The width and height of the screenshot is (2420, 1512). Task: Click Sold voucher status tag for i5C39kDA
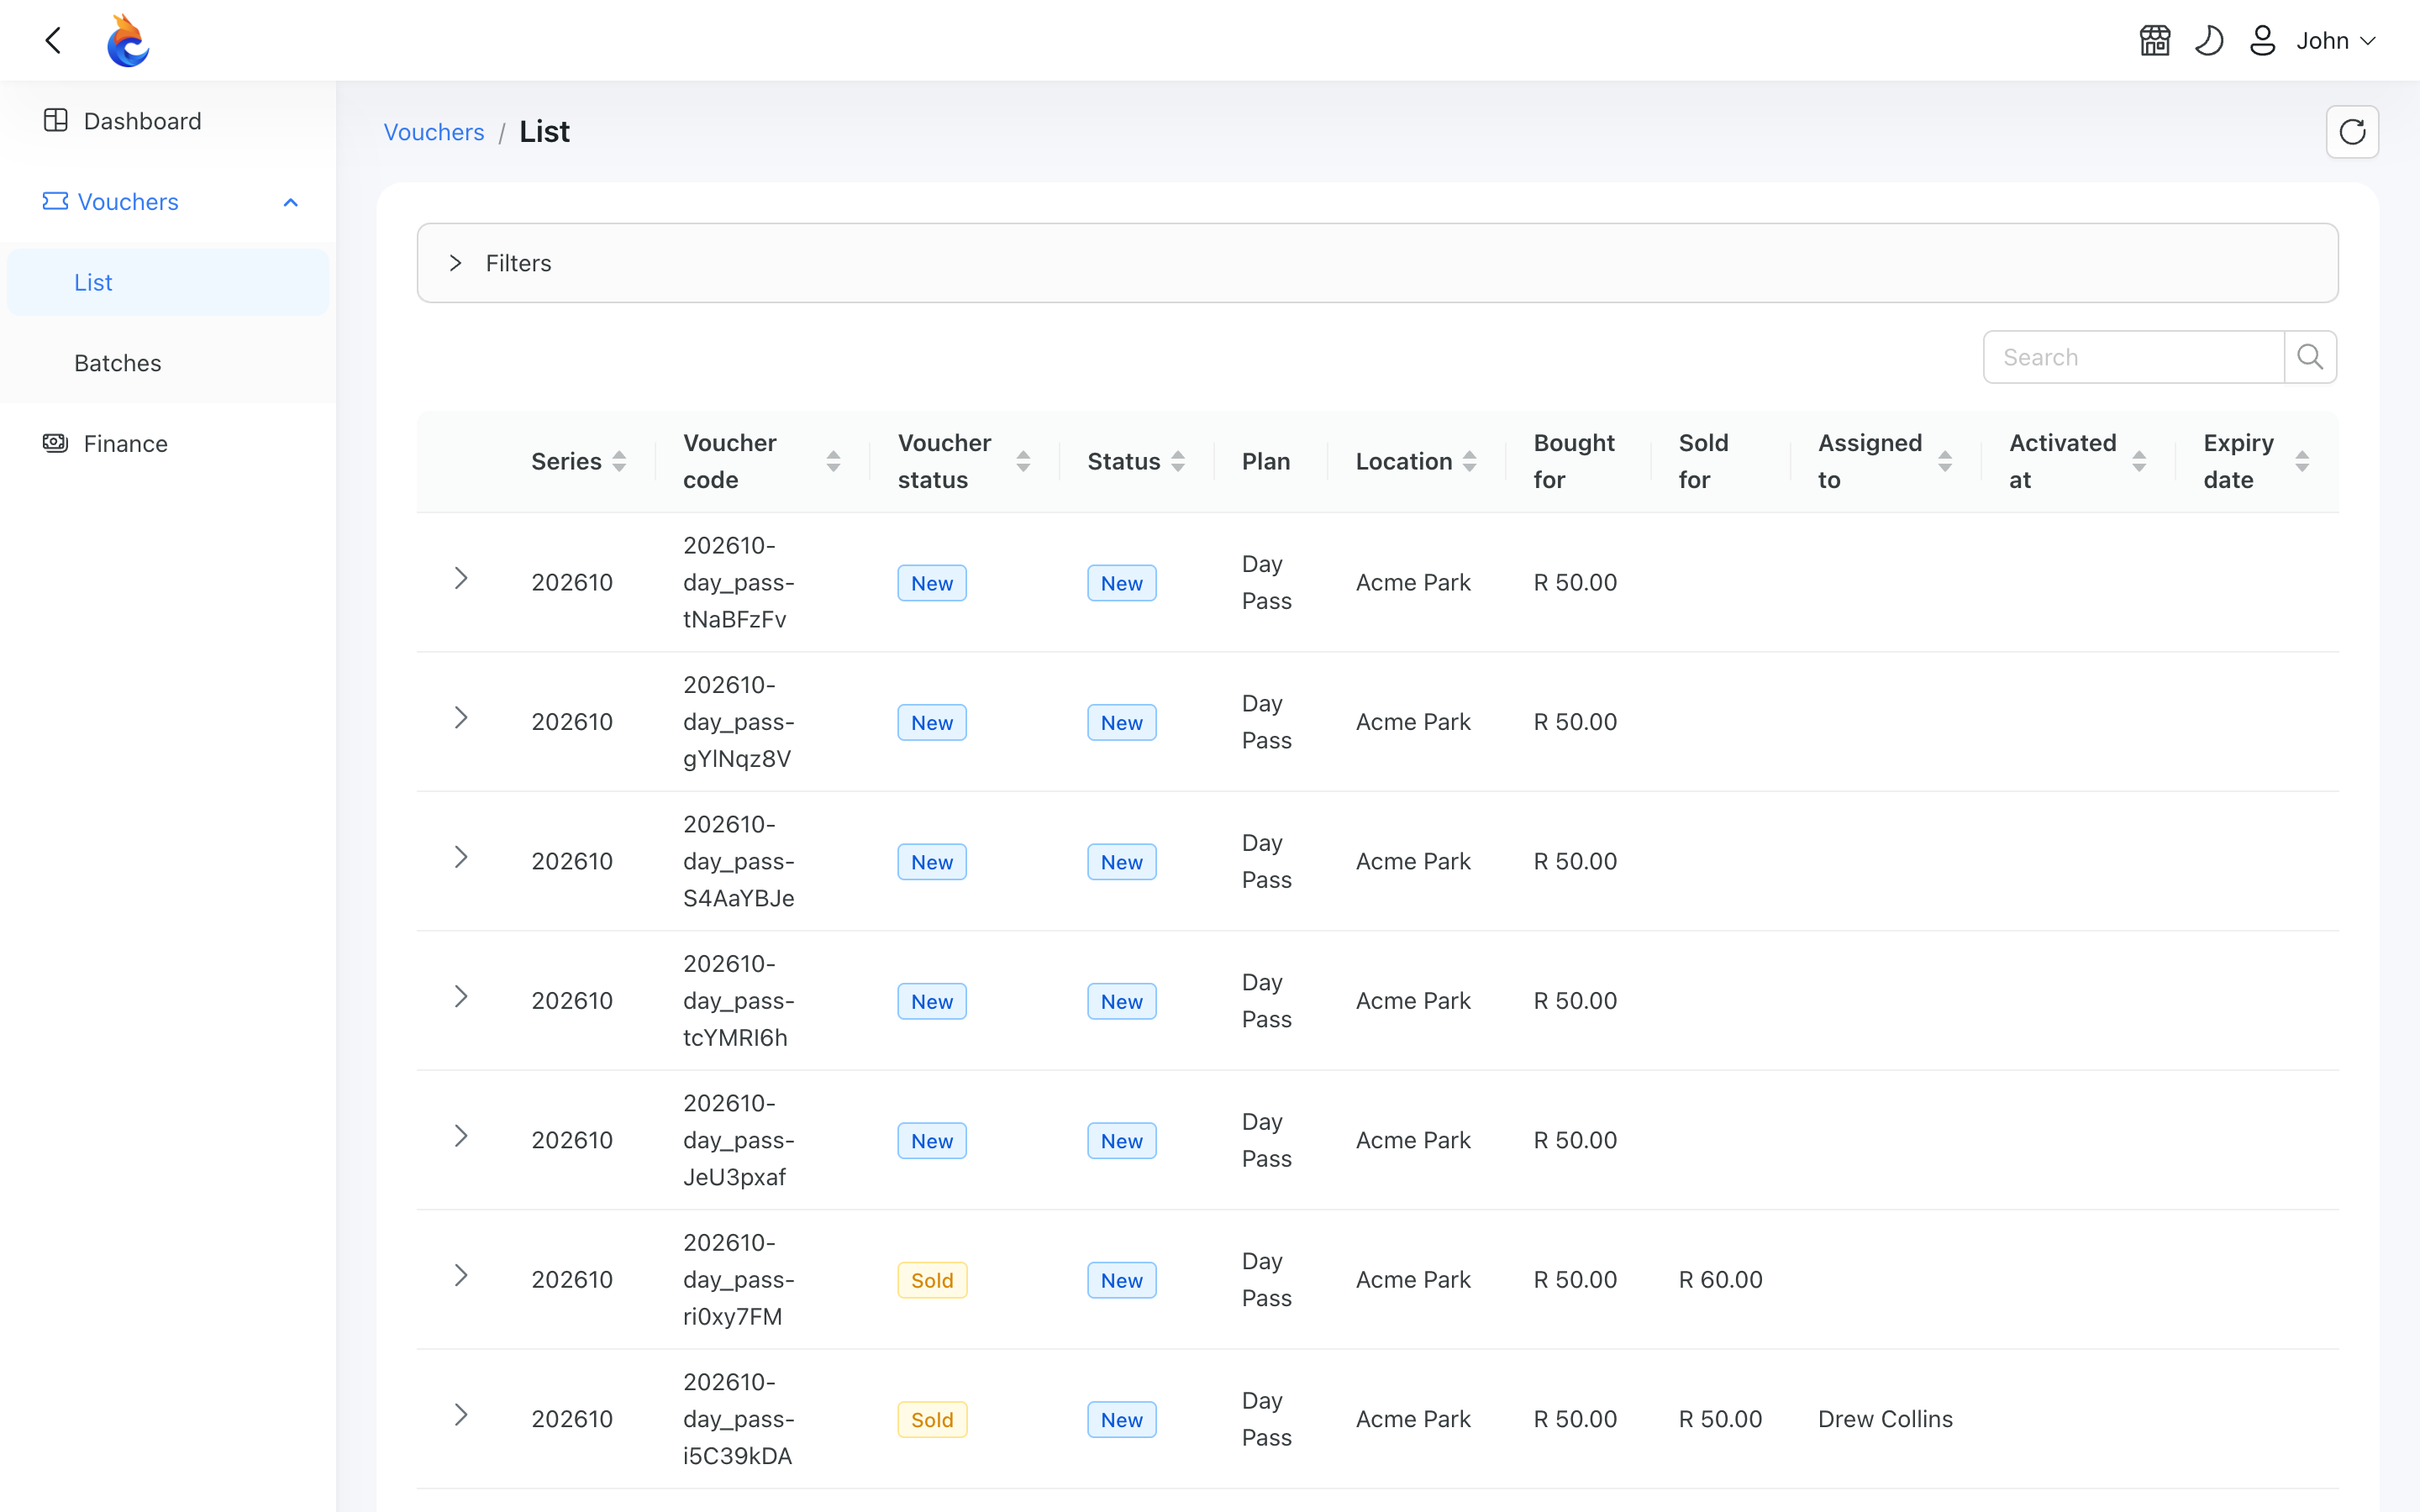(932, 1420)
